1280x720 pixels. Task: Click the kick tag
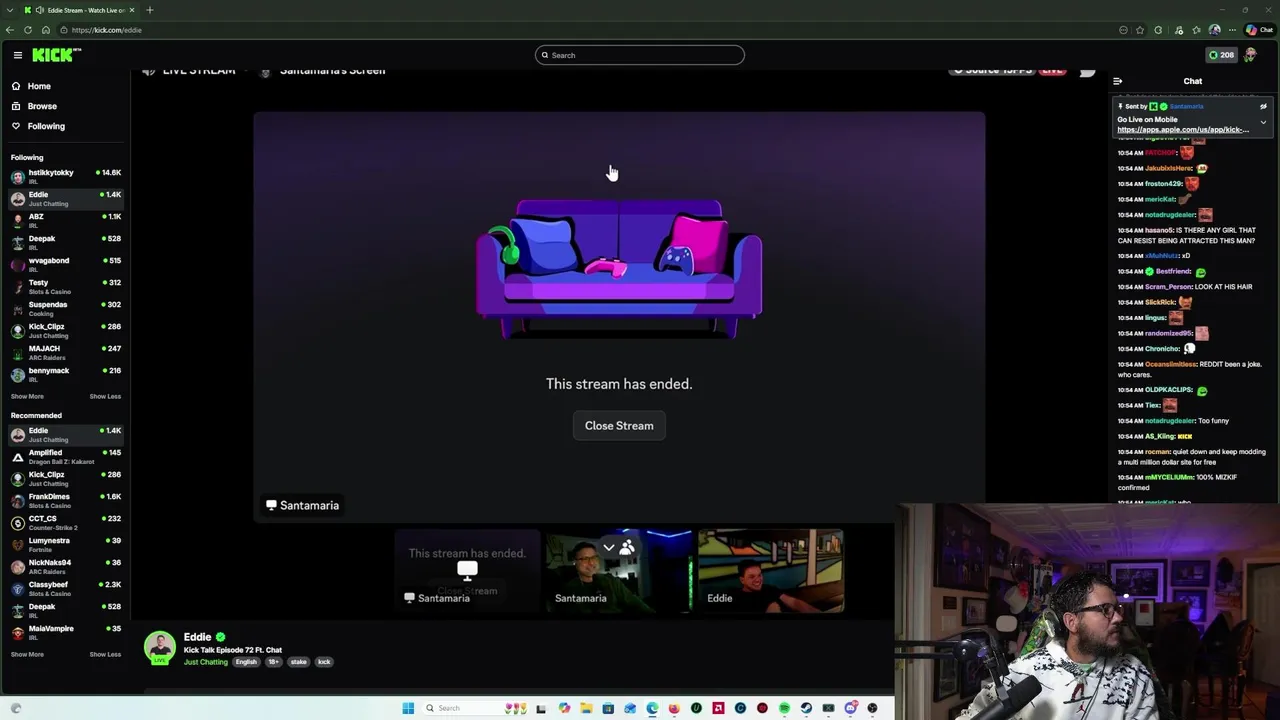[324, 662]
